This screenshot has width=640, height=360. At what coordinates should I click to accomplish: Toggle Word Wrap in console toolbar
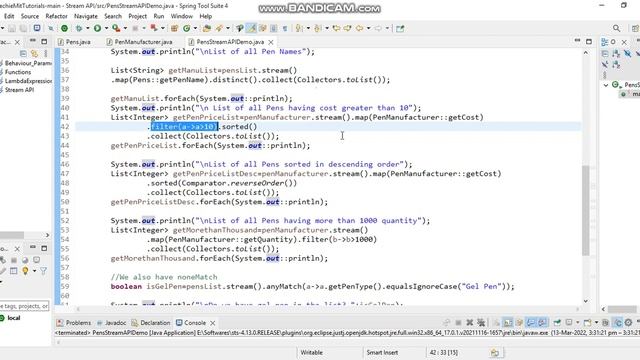(x=519, y=322)
